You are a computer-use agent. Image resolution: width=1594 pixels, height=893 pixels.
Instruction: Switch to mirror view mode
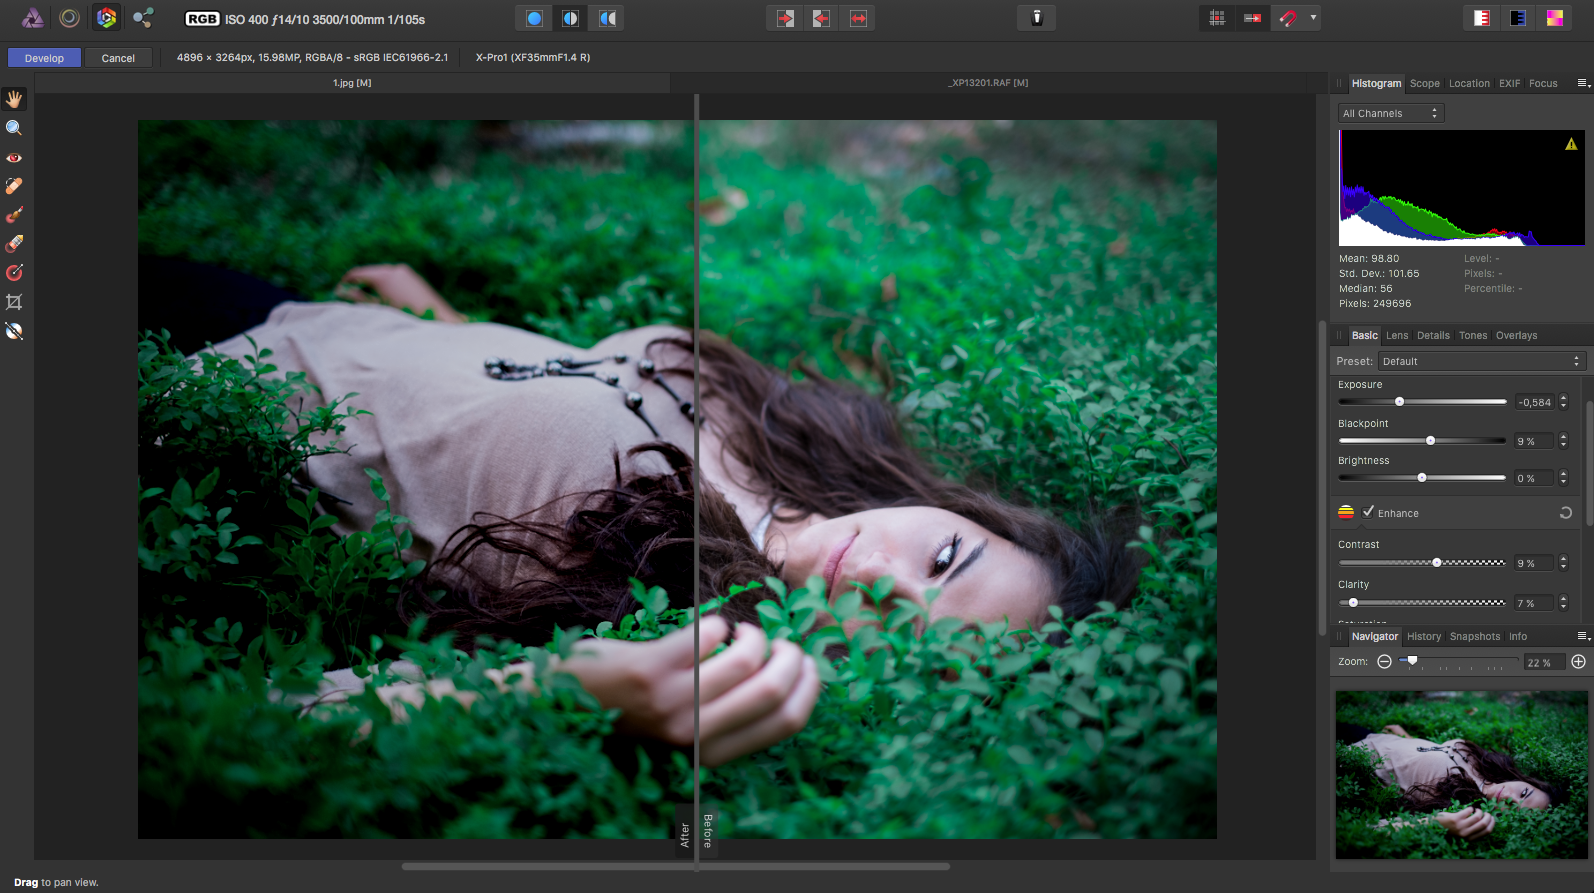click(607, 18)
